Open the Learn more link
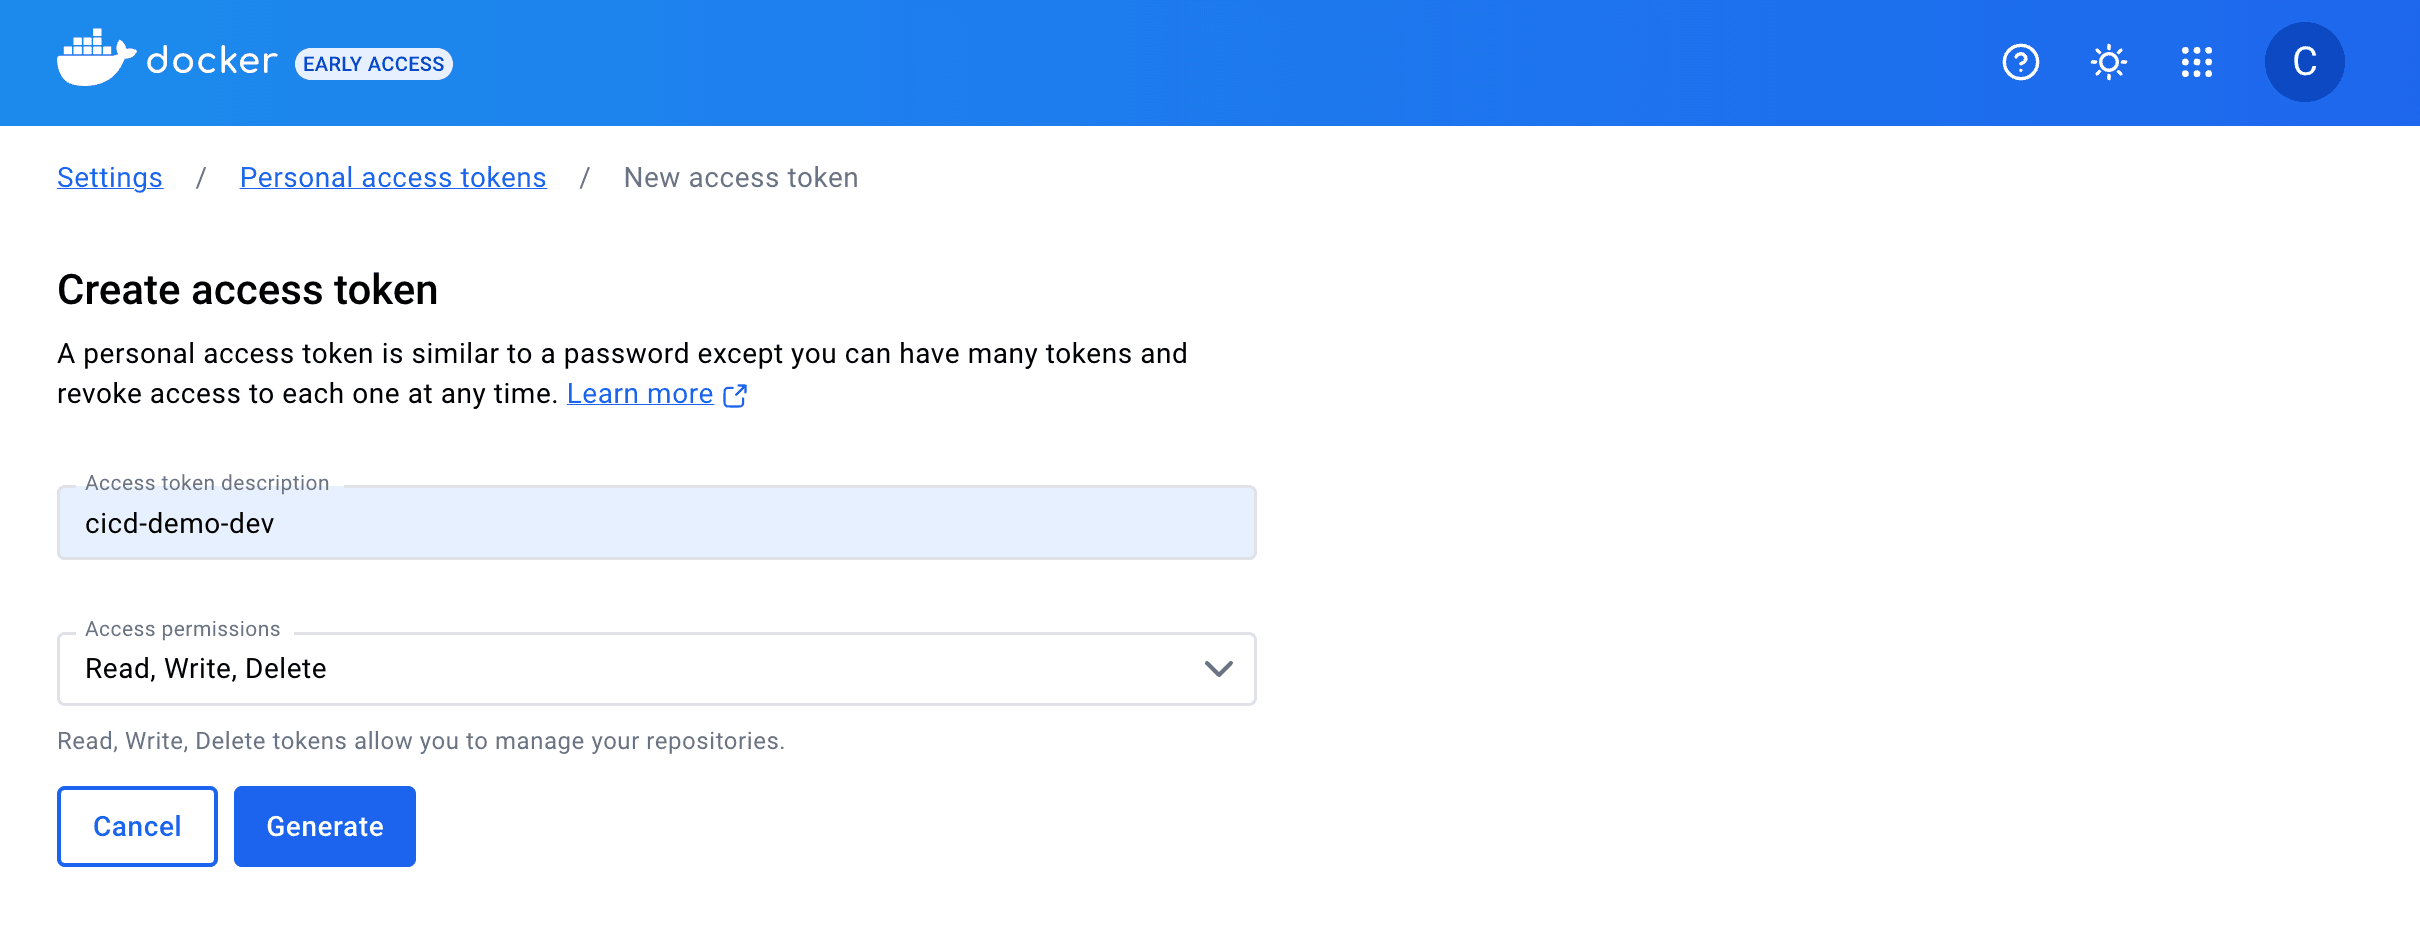The width and height of the screenshot is (2420, 934). point(640,394)
